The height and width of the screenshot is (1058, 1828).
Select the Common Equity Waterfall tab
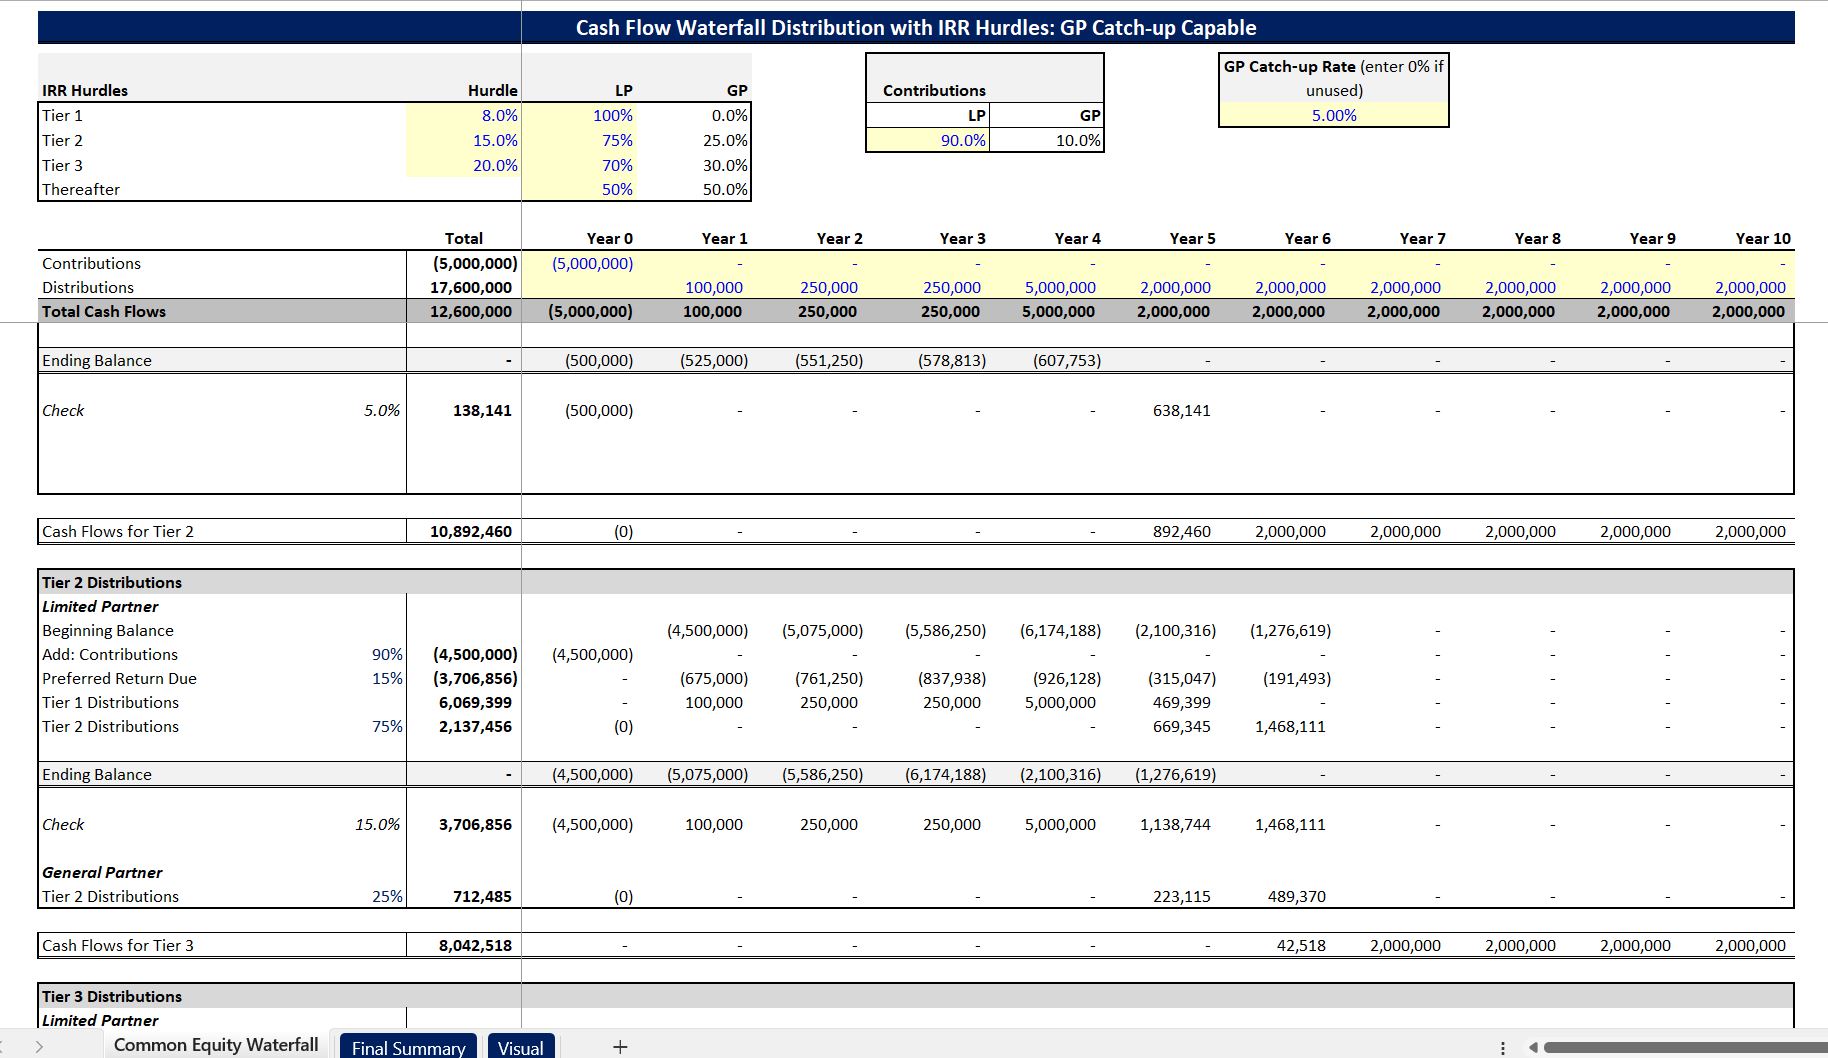[x=216, y=1044]
